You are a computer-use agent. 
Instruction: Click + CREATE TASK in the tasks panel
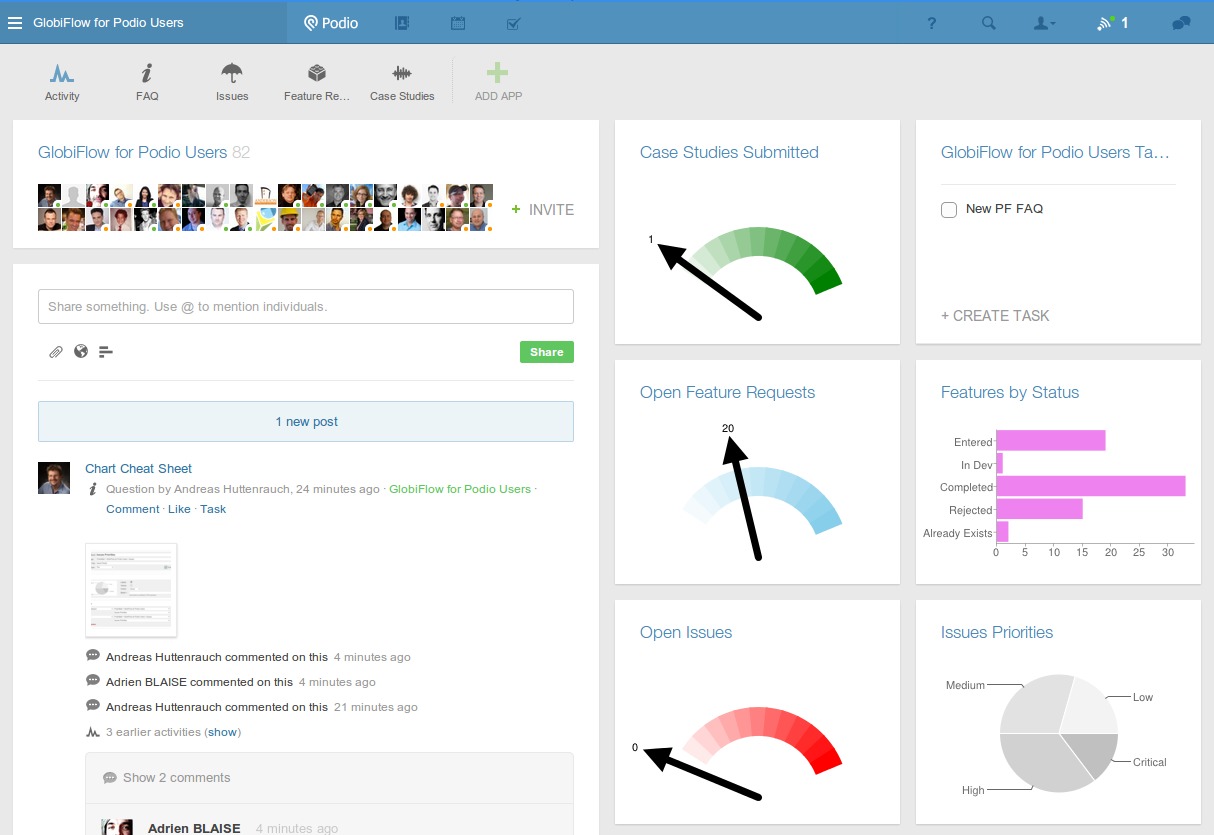pos(995,316)
